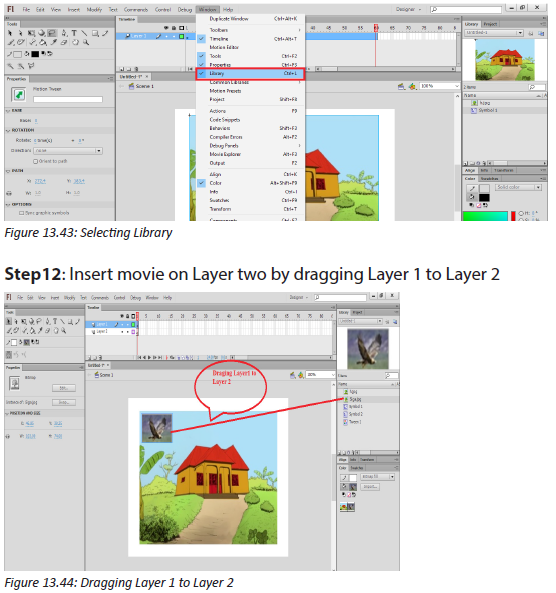
Task: Click black fill color swatch in upper Tools panel
Action: click(35, 54)
